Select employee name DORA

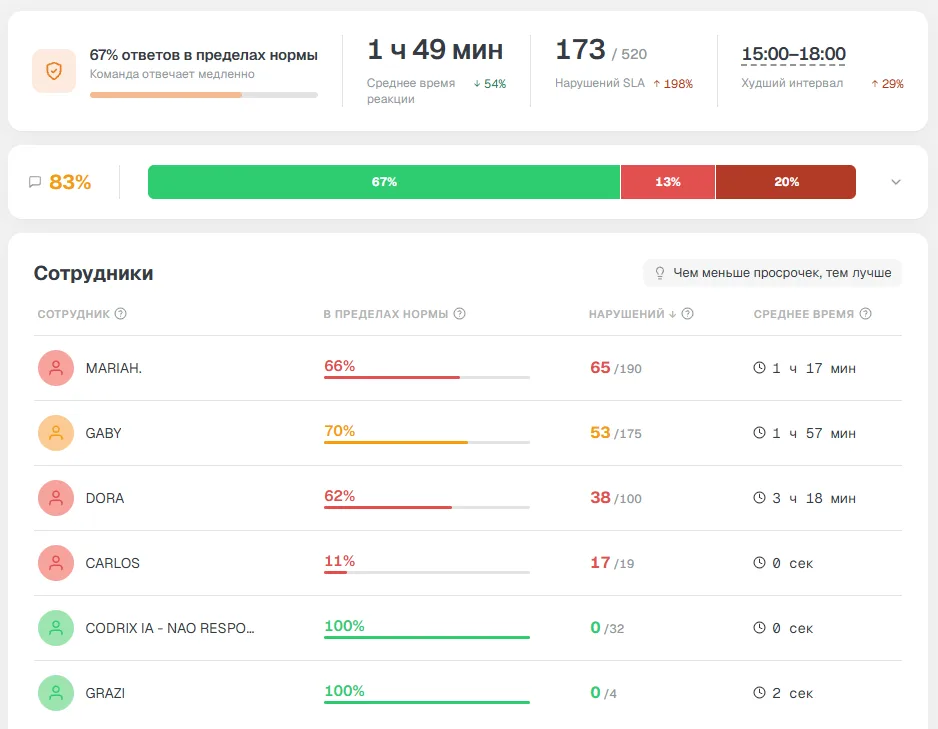tap(105, 498)
